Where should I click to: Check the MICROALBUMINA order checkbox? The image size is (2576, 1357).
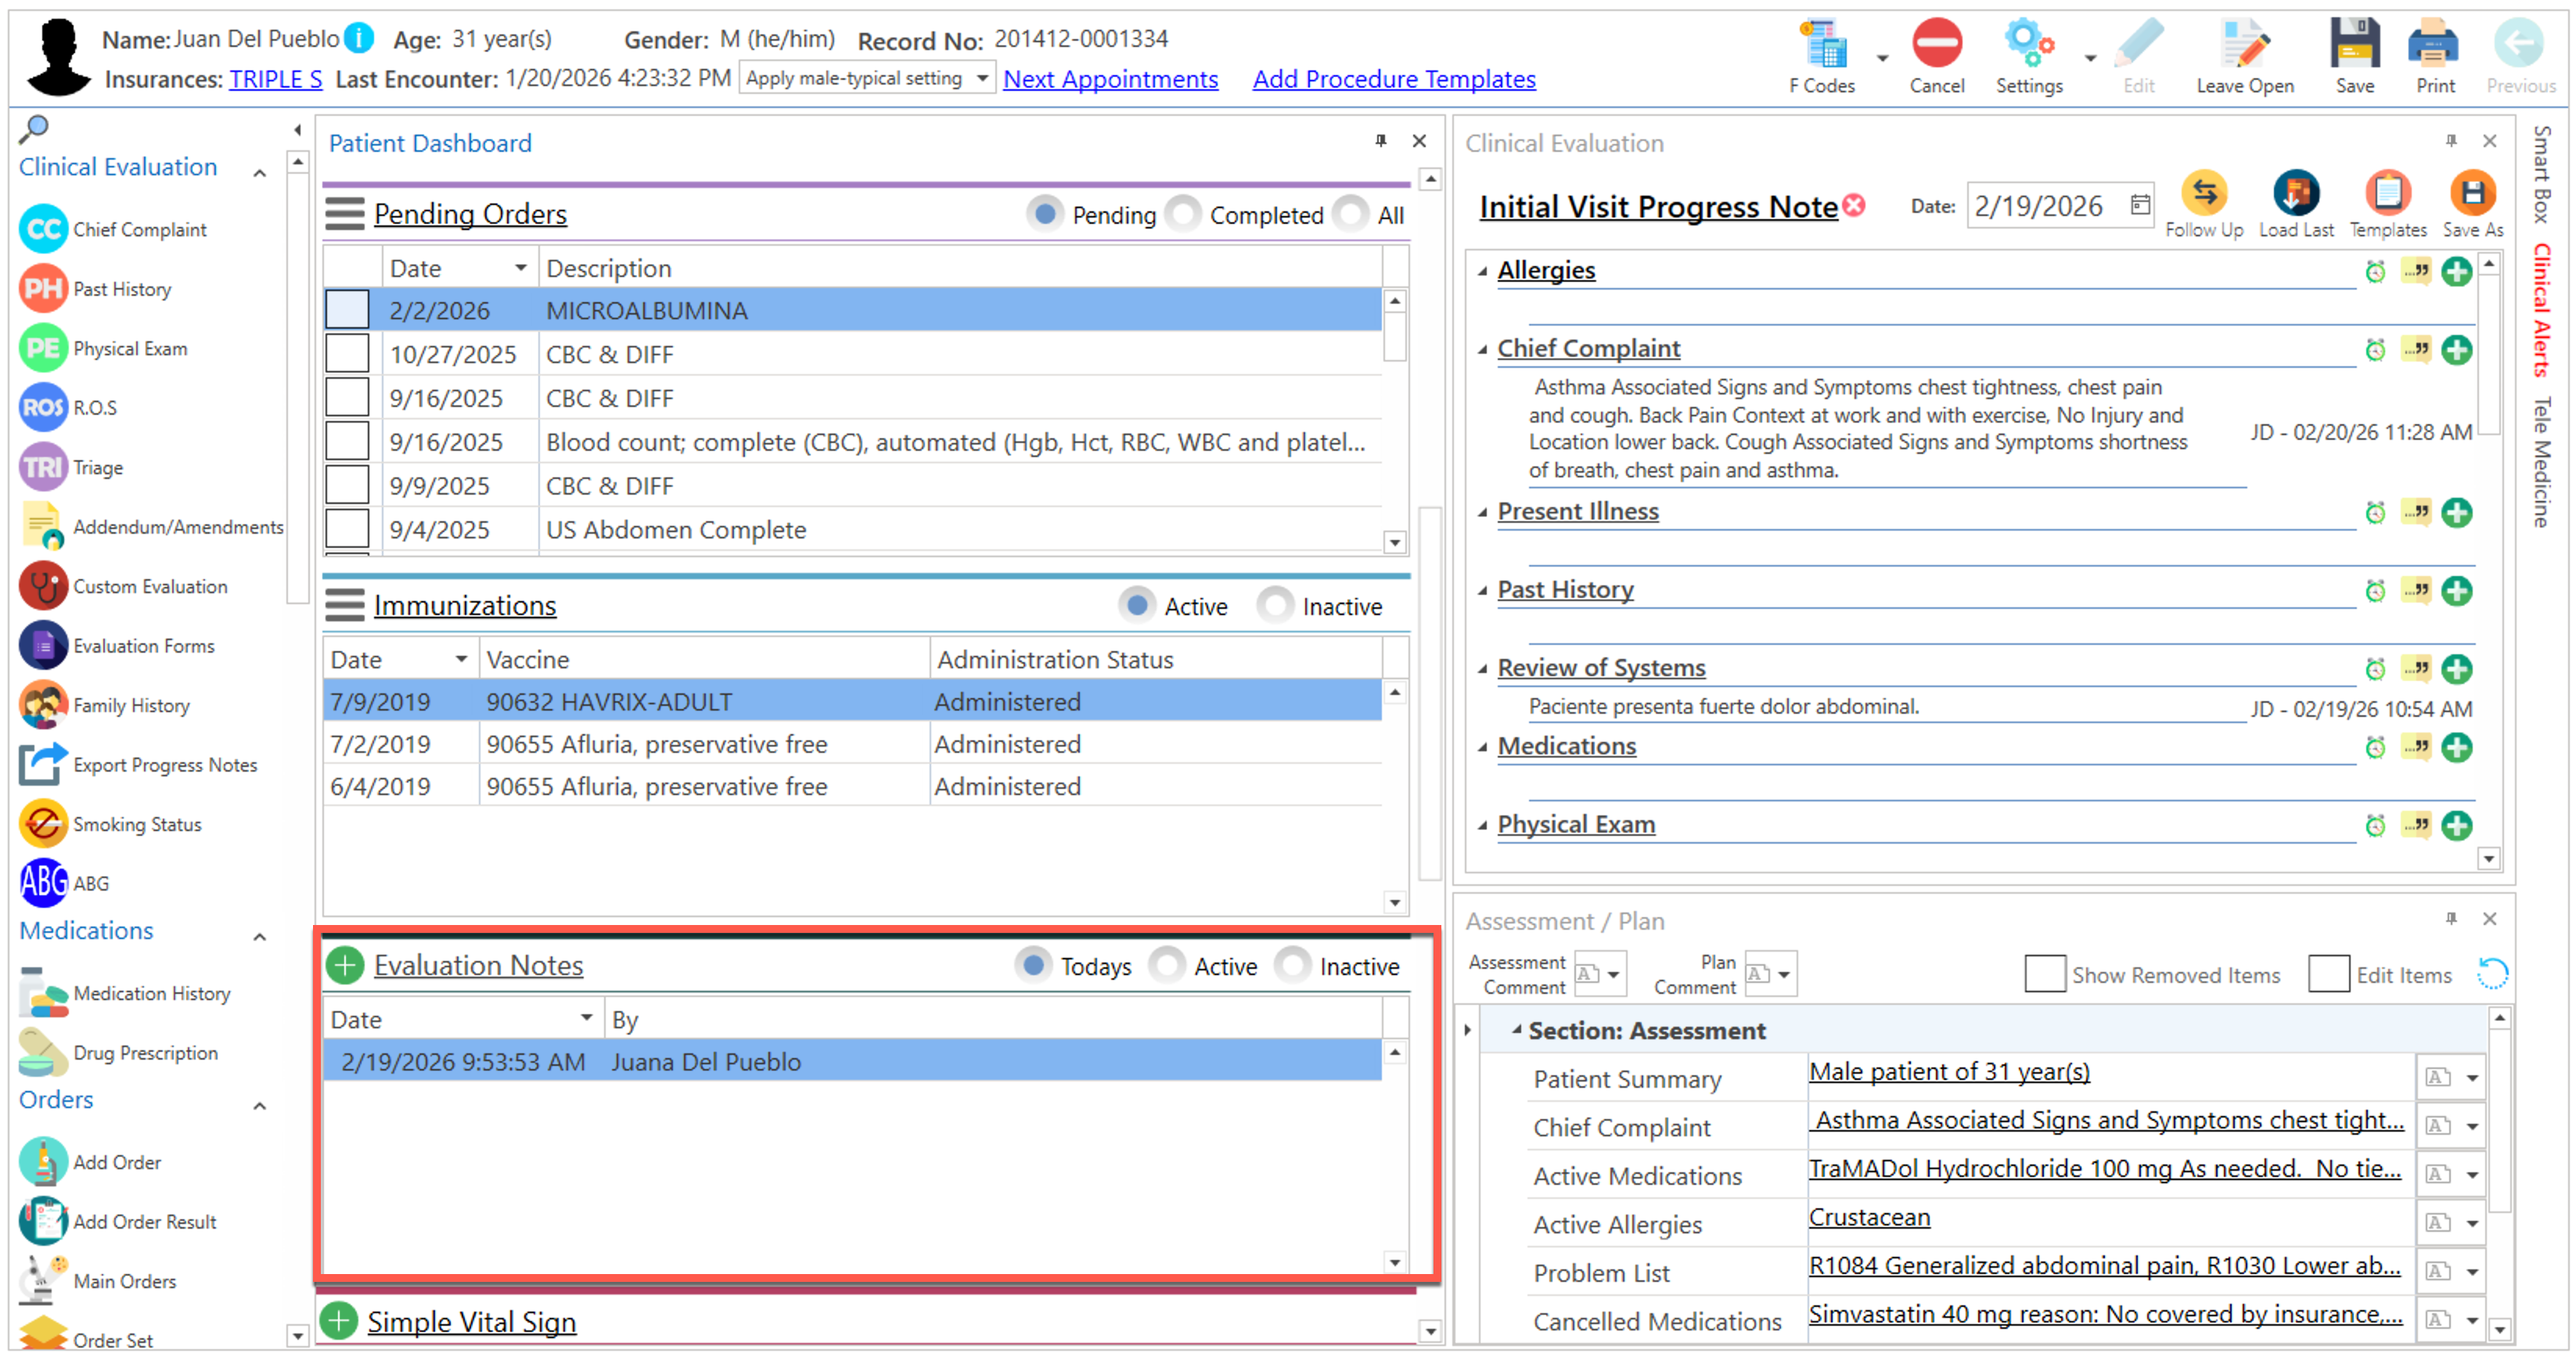pos(347,310)
